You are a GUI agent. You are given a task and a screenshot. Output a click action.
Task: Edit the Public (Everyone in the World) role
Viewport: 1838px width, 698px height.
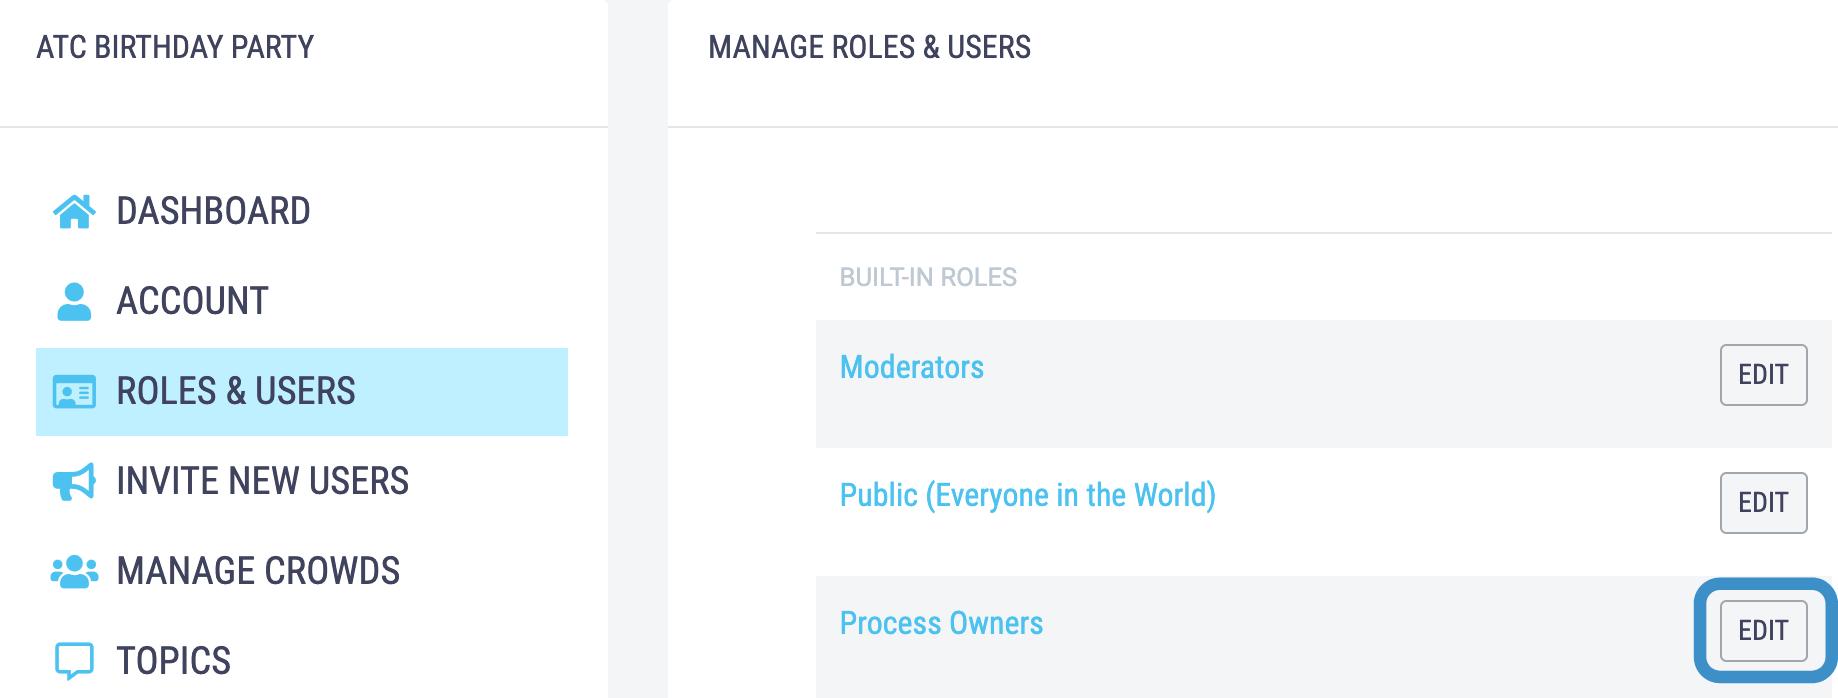(x=1763, y=503)
